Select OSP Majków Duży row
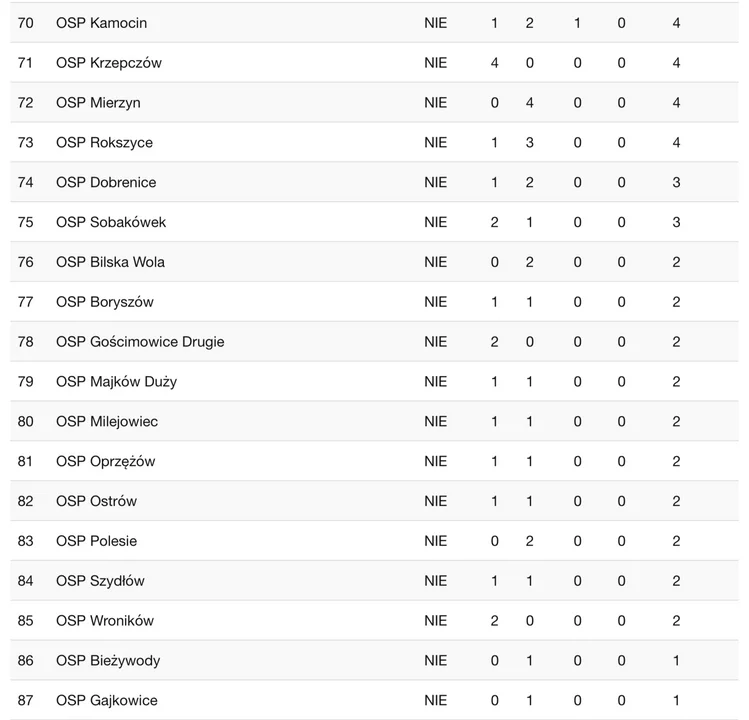The image size is (749, 720). point(374,381)
